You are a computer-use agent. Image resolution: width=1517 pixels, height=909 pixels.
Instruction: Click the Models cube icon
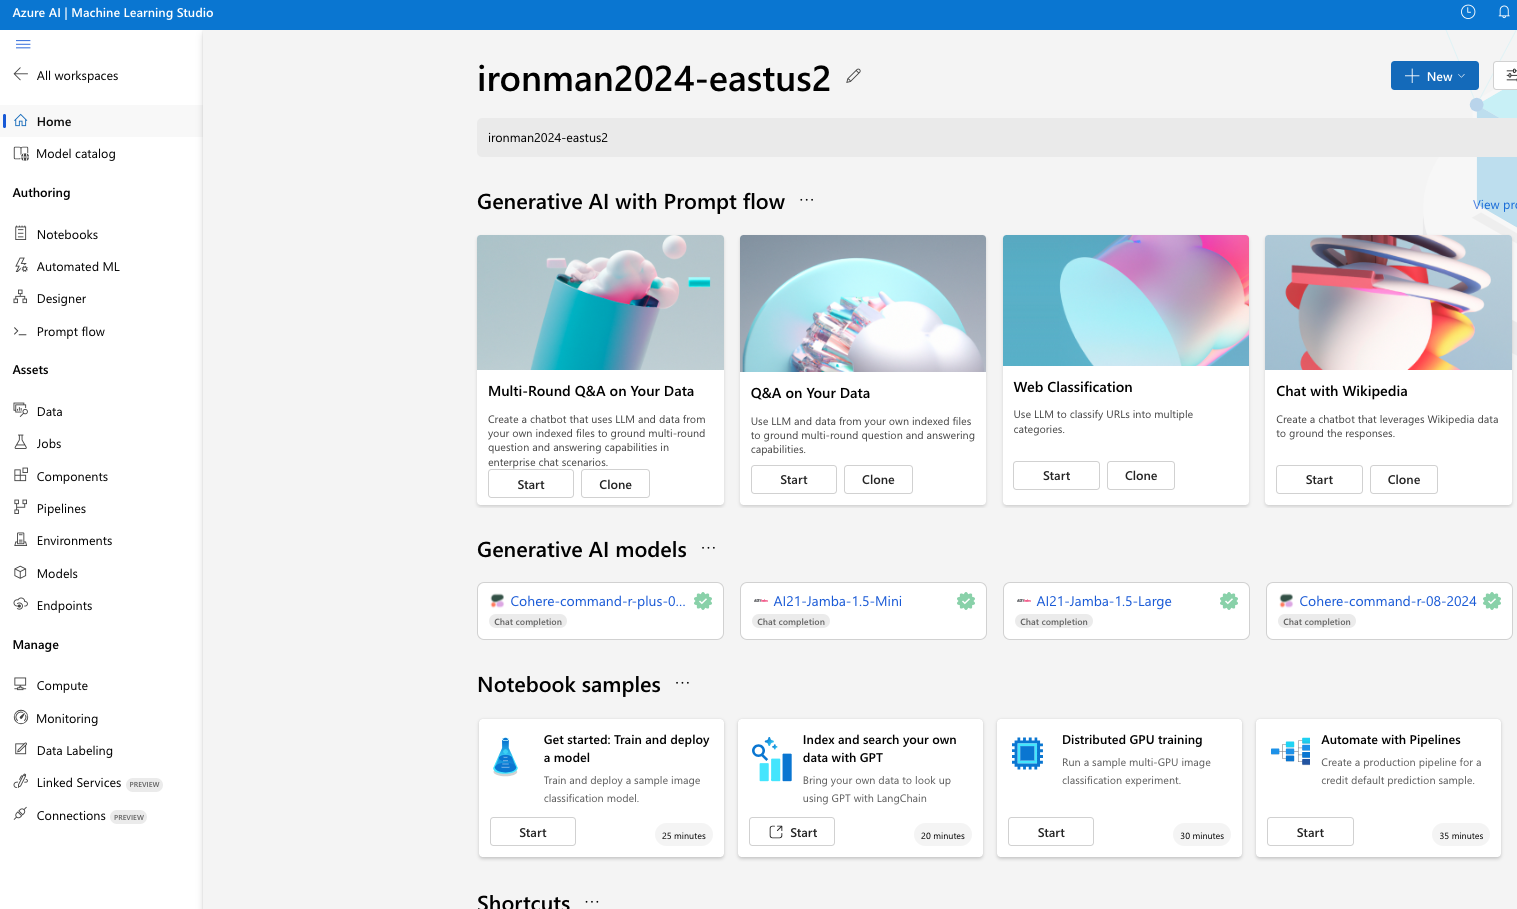tap(21, 573)
